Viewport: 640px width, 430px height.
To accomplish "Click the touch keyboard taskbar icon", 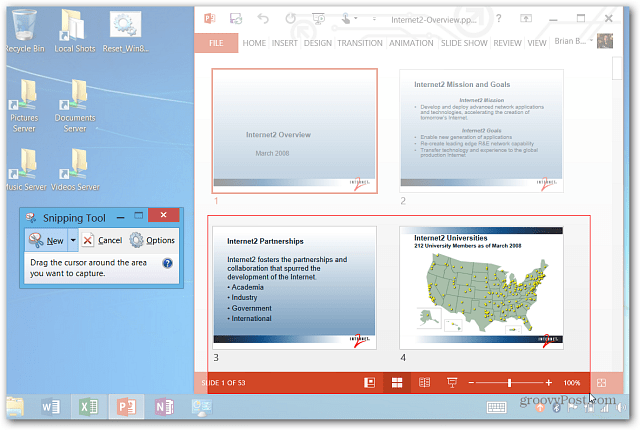I will click(496, 407).
